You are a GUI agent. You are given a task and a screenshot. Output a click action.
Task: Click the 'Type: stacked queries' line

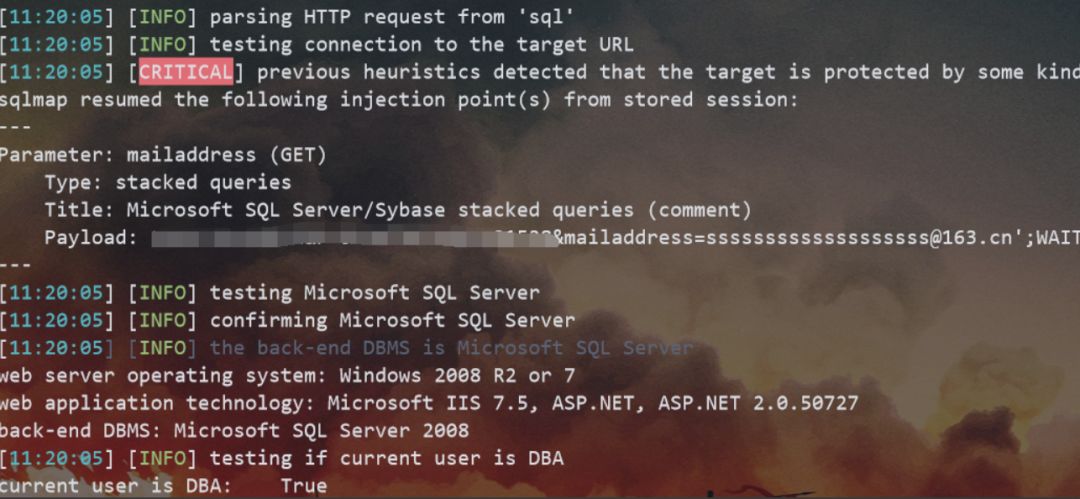coord(168,182)
